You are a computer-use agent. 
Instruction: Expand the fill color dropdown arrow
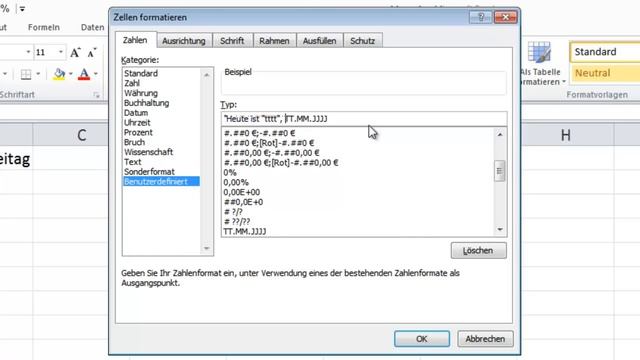(71, 74)
